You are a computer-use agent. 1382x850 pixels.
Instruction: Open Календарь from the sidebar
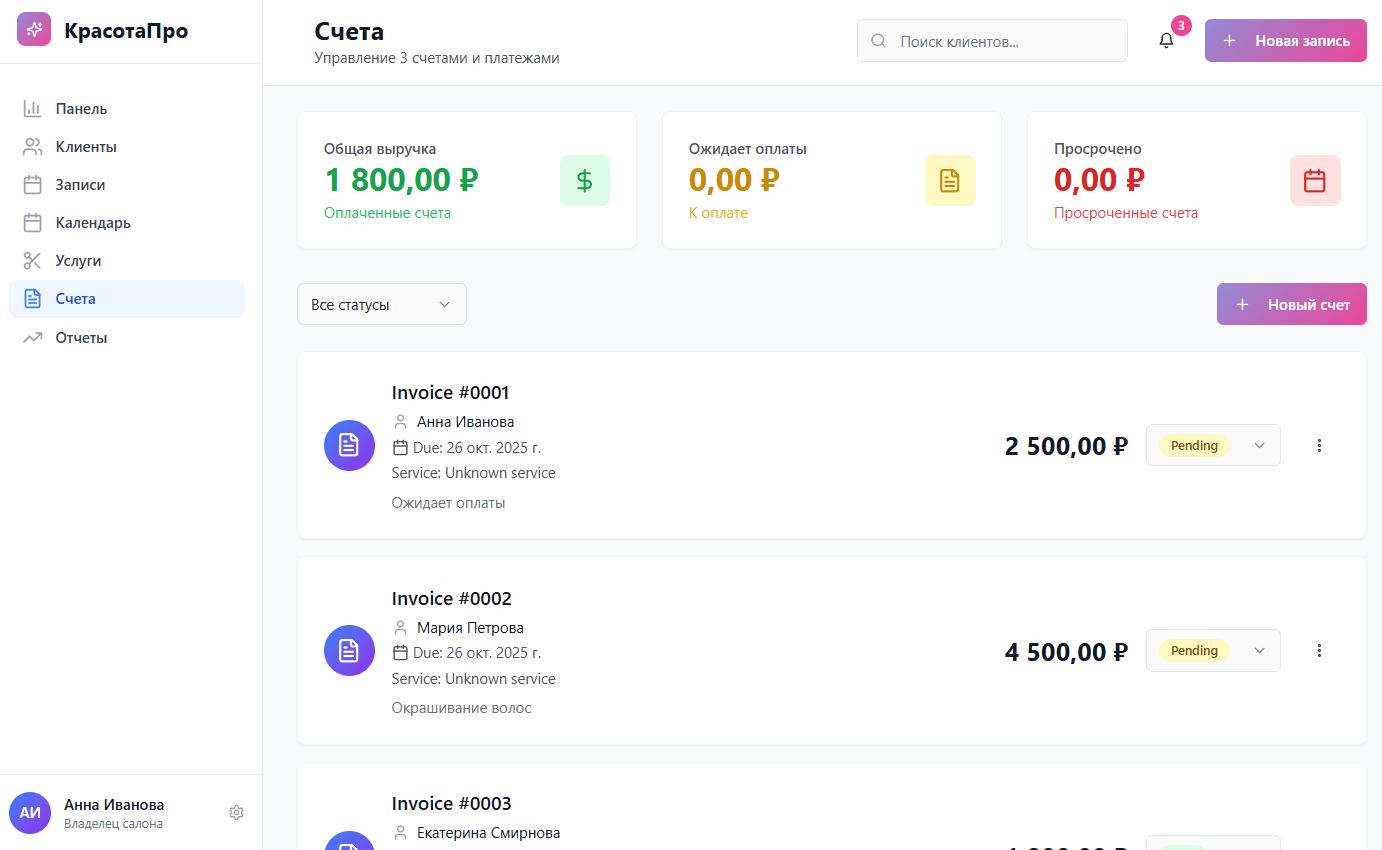click(93, 223)
